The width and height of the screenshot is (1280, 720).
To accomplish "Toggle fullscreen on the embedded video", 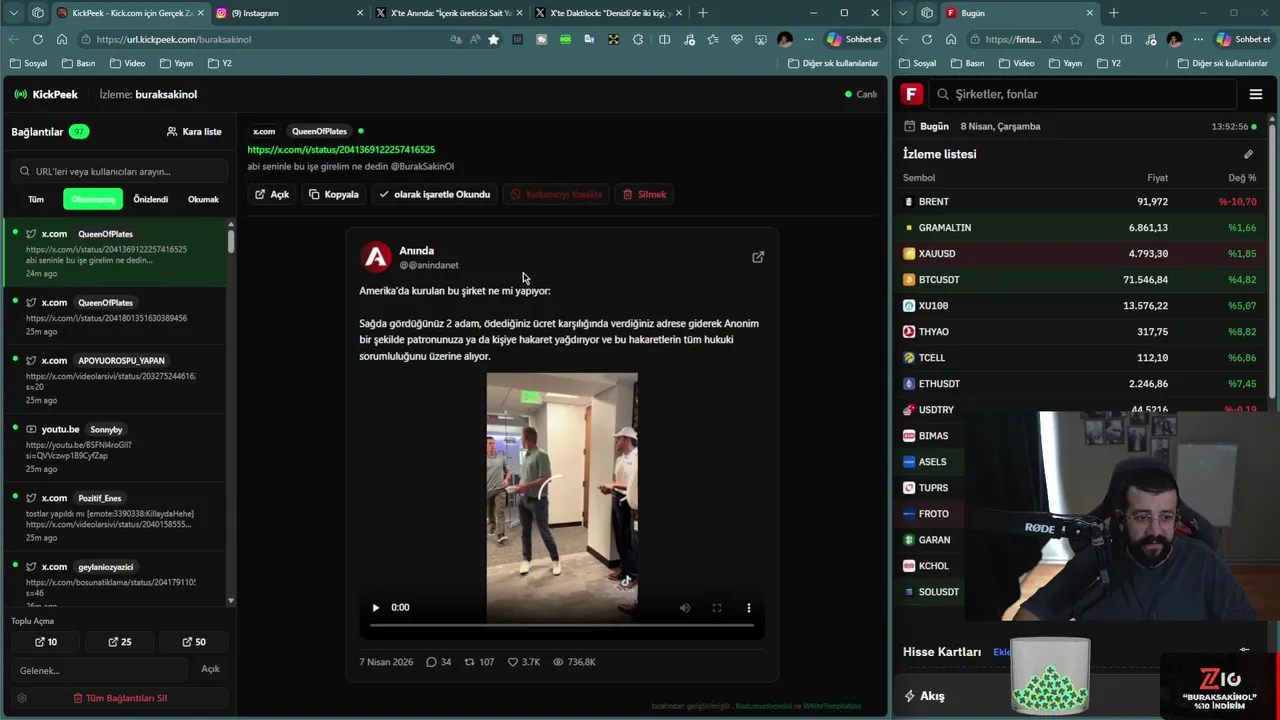I will click(x=717, y=607).
